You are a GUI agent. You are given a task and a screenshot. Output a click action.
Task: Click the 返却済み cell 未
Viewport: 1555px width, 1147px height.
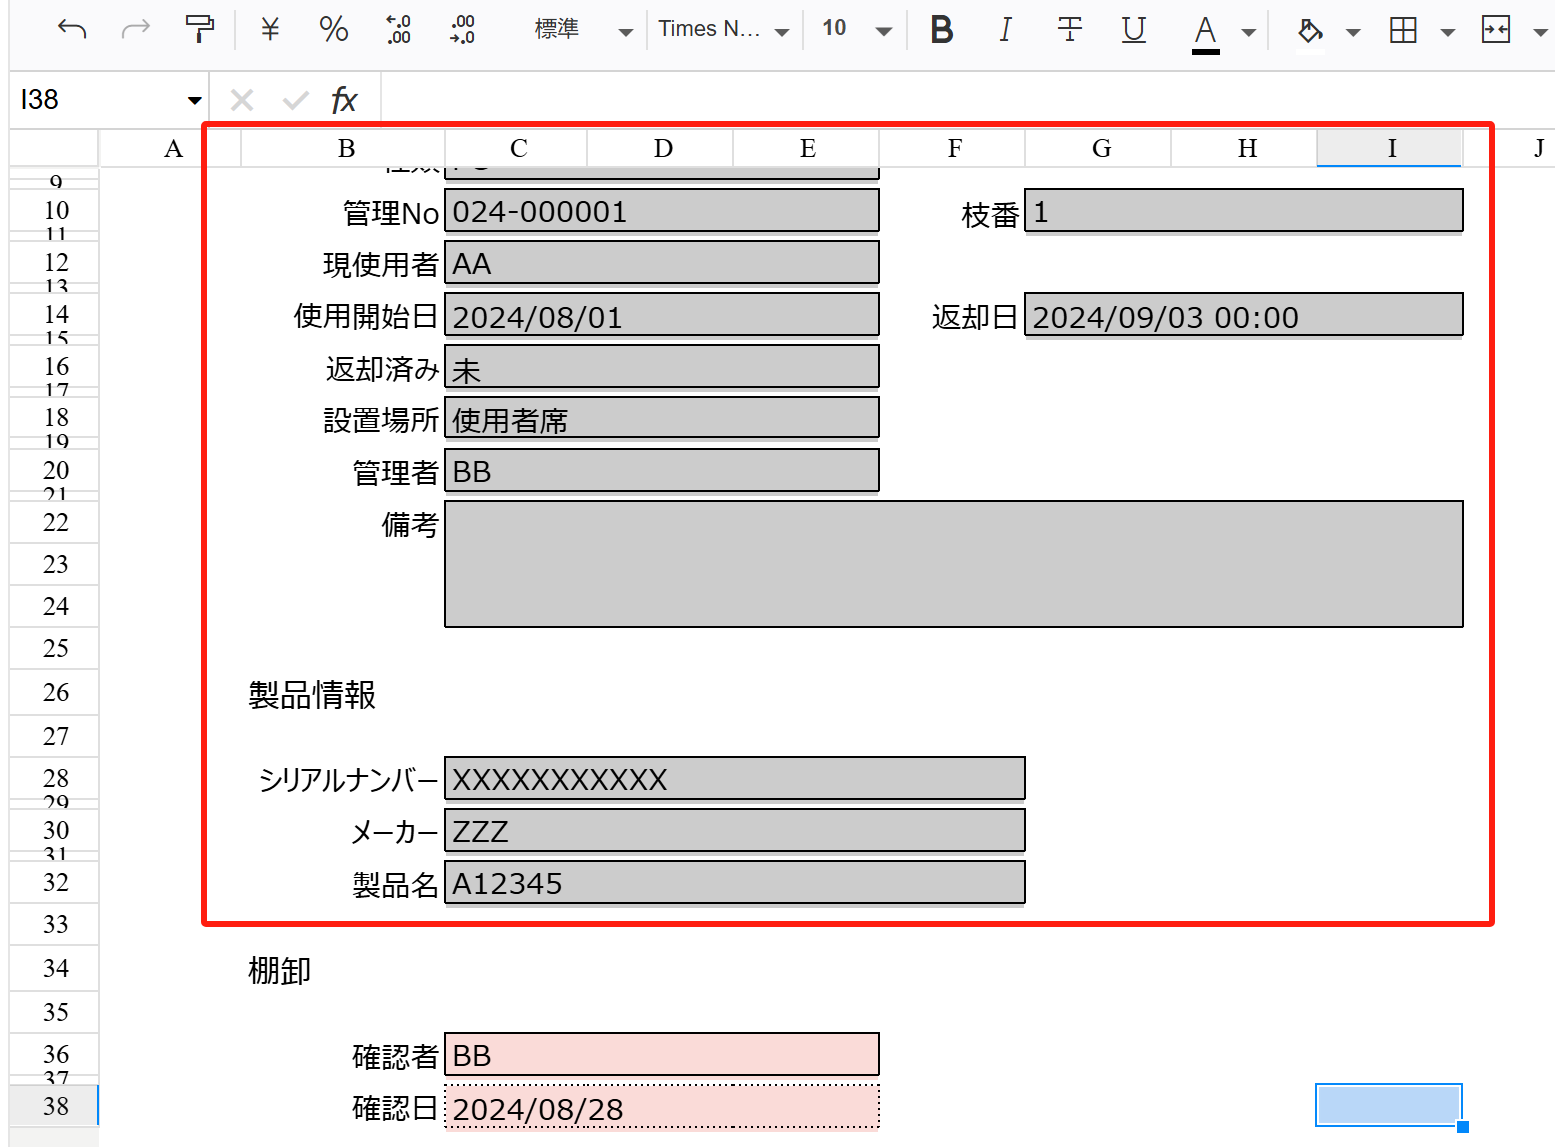point(662,367)
